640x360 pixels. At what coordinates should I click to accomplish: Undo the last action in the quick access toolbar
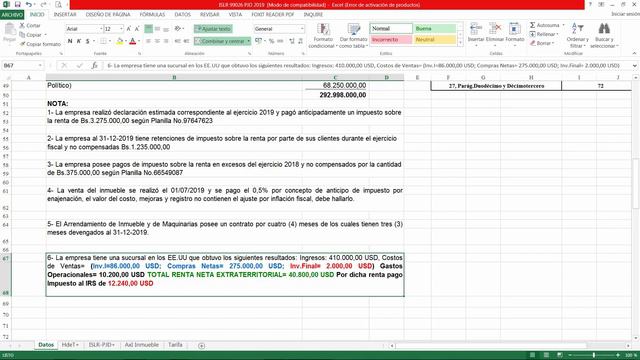pyautogui.click(x=29, y=4)
